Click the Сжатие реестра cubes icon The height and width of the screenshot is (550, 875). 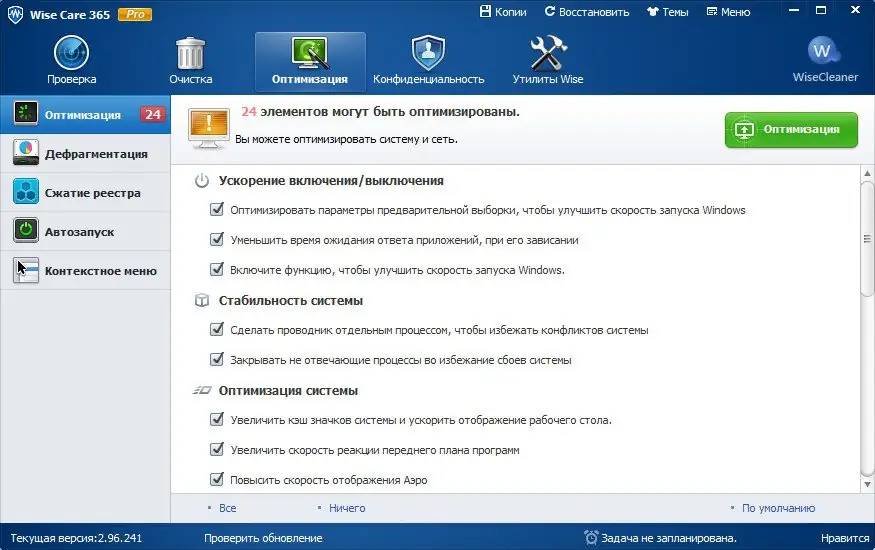(26, 191)
